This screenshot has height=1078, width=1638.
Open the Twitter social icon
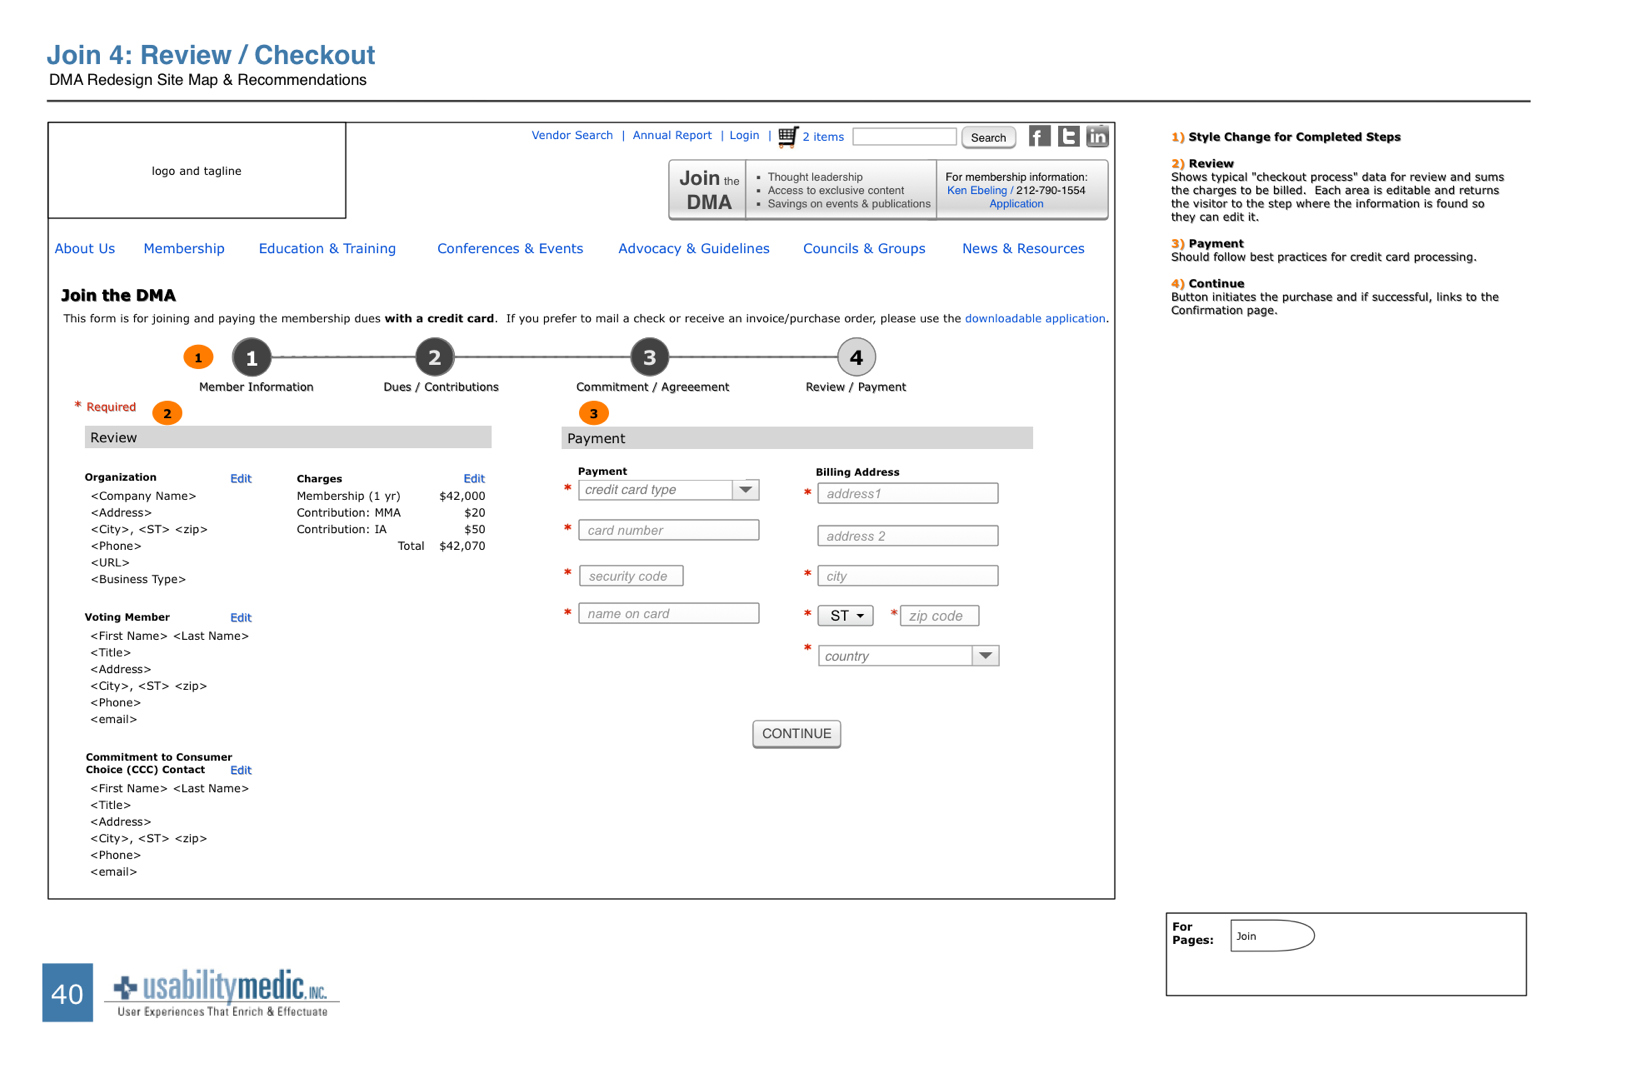[x=1069, y=137]
